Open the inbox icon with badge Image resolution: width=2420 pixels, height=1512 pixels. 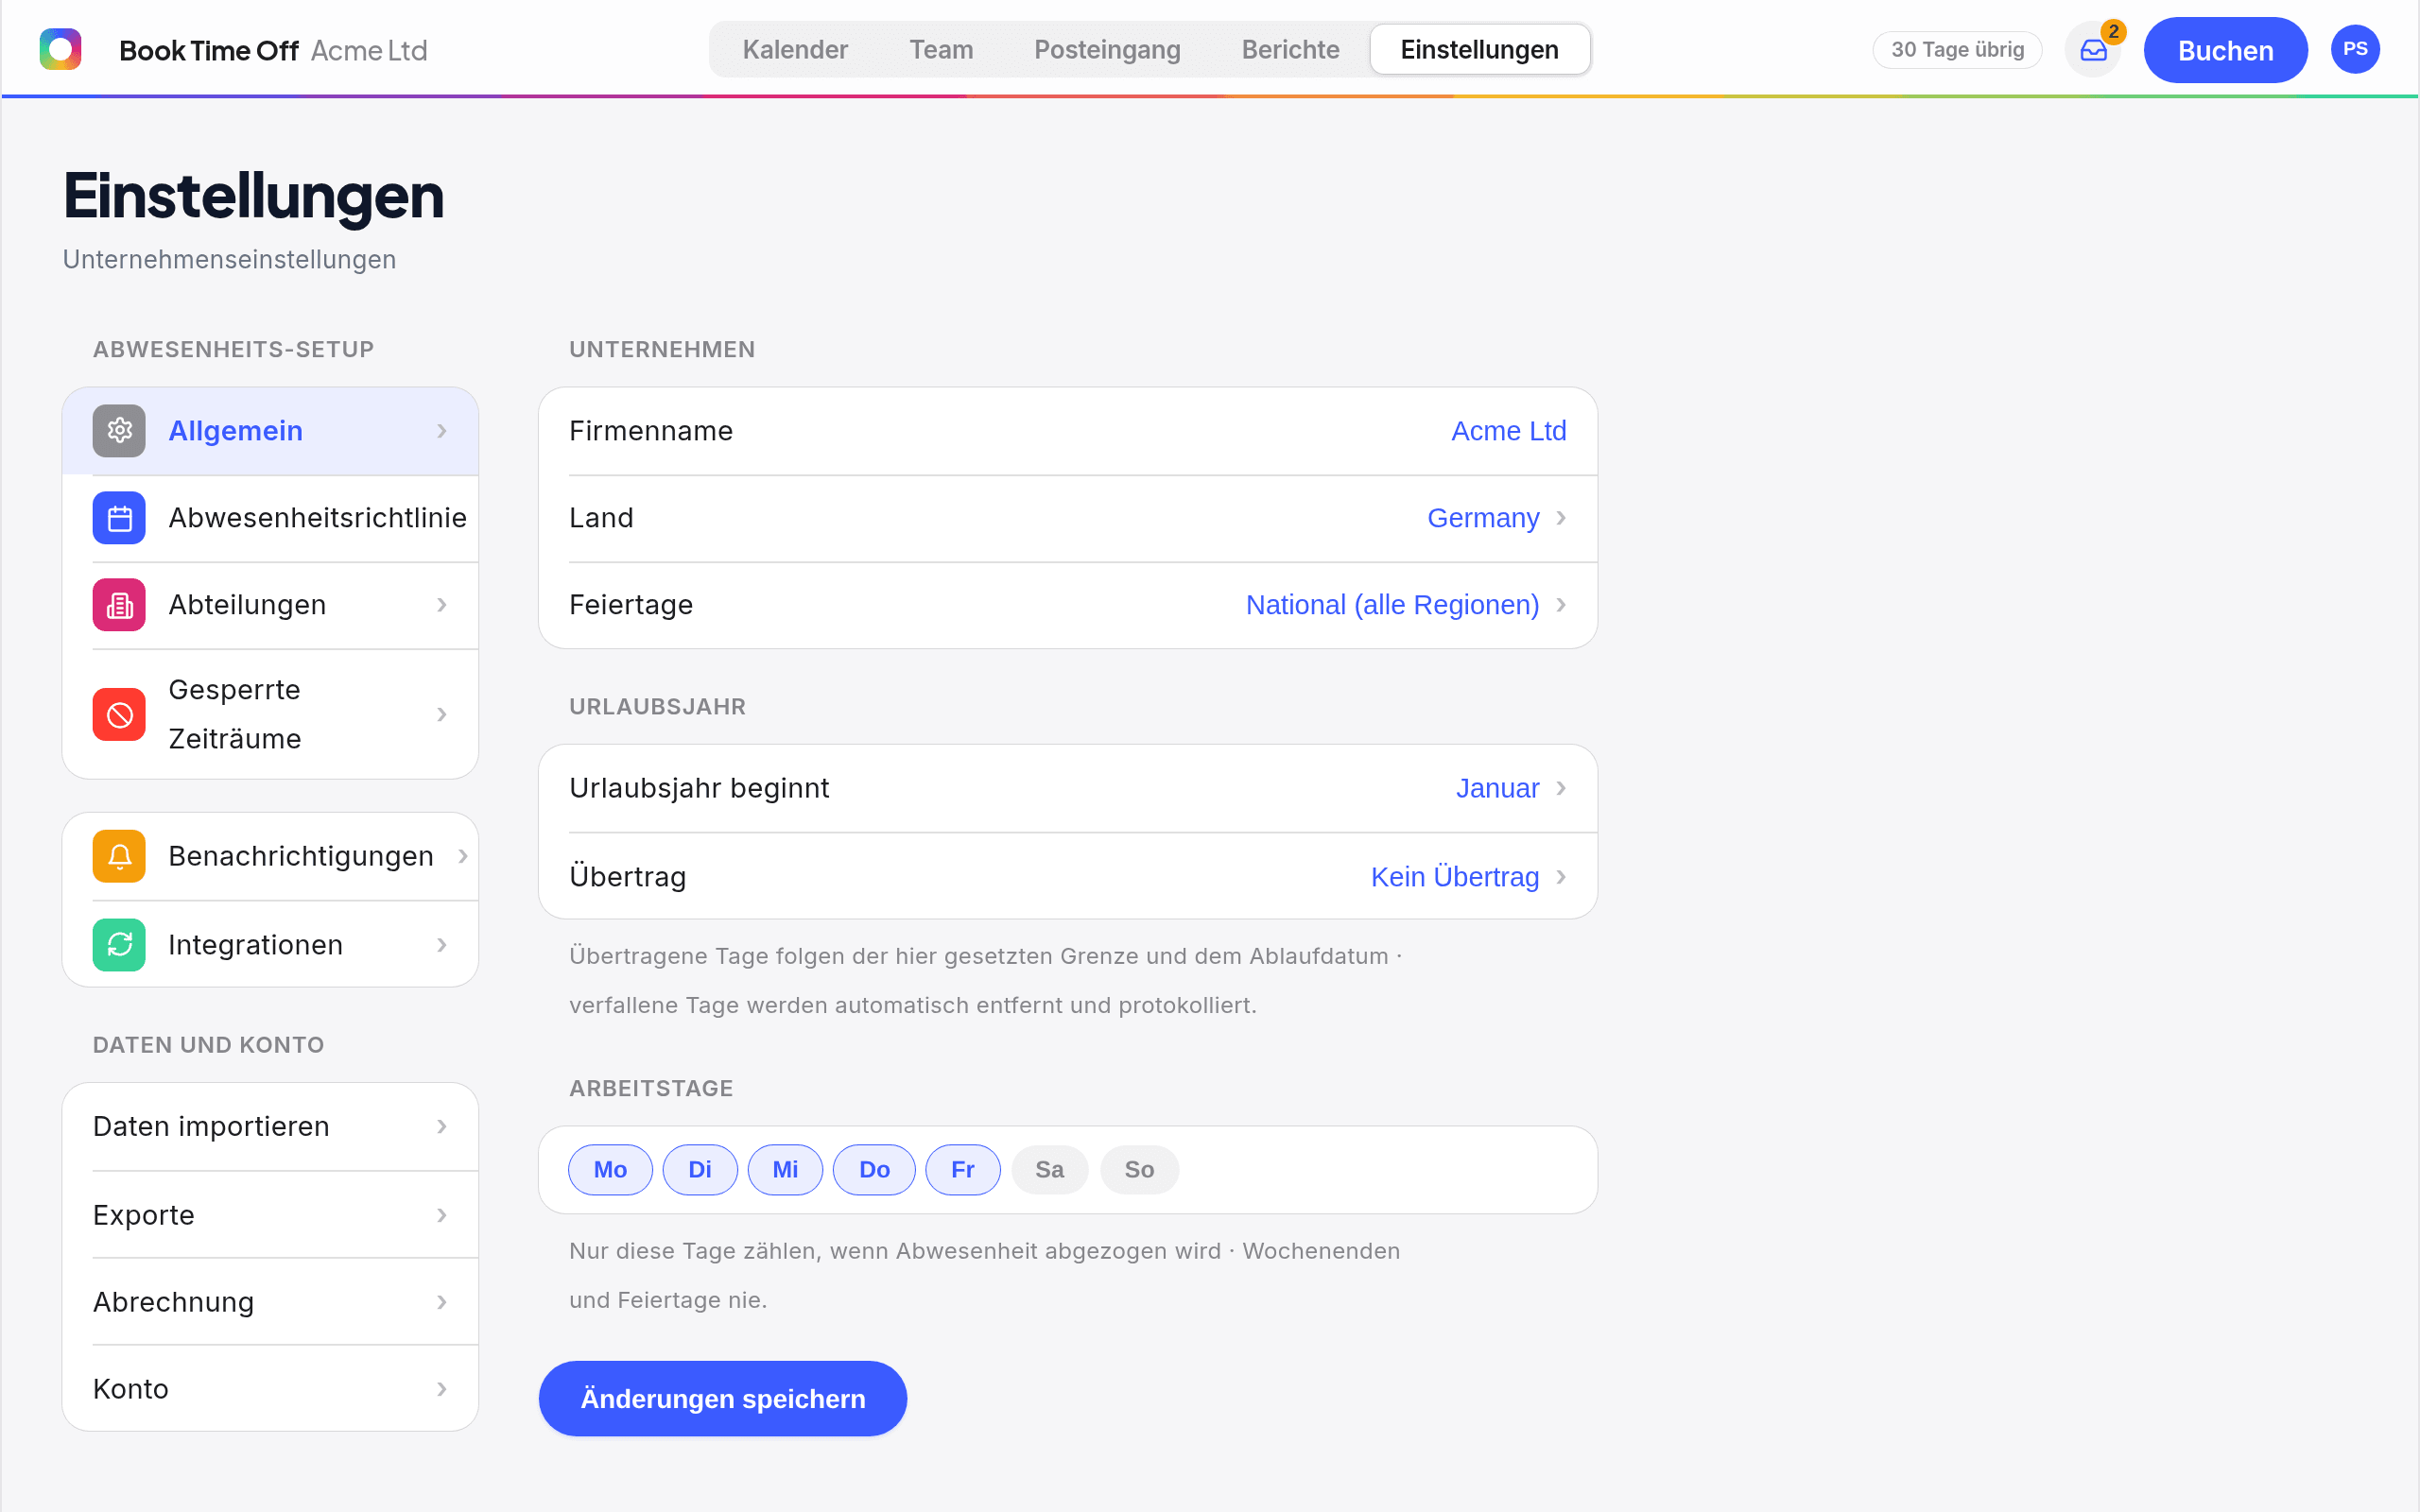pos(2093,50)
